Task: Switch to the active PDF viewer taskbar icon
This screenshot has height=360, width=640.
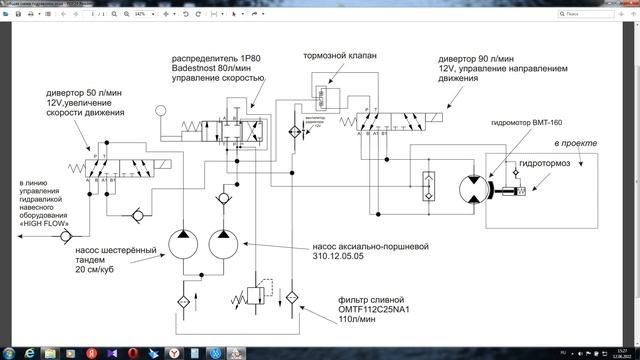Action: (236, 353)
